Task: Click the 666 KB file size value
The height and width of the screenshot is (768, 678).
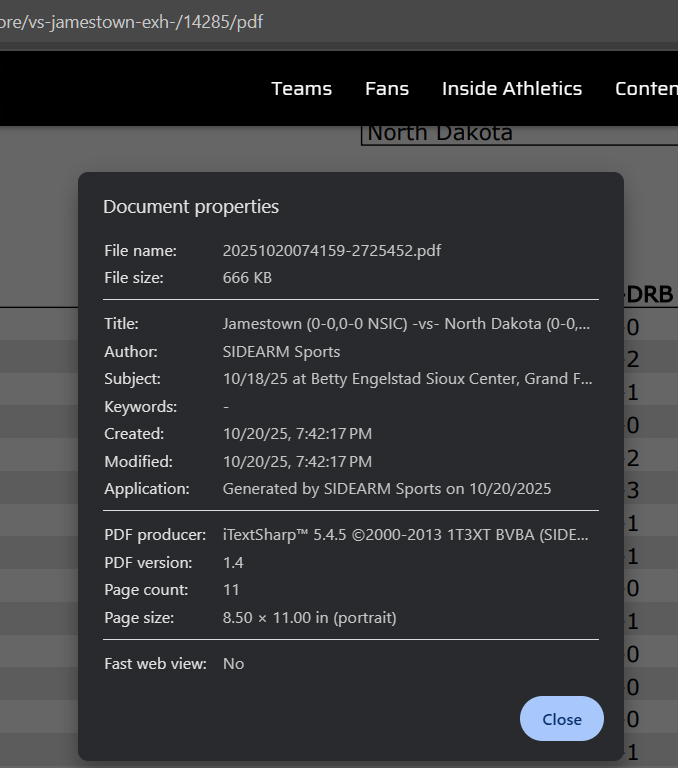Action: 247,278
